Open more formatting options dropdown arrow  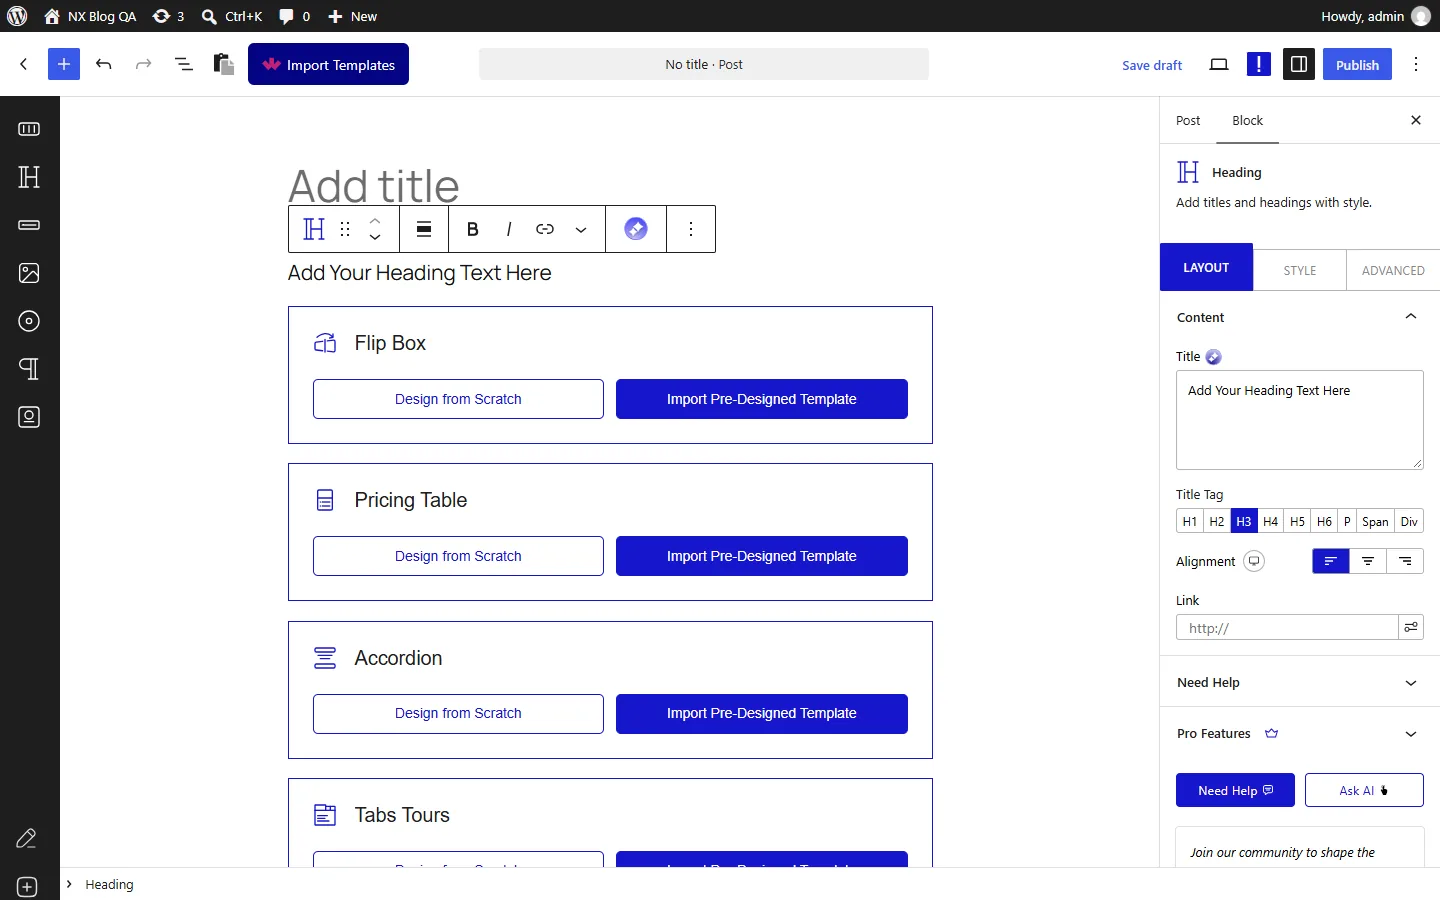581,229
